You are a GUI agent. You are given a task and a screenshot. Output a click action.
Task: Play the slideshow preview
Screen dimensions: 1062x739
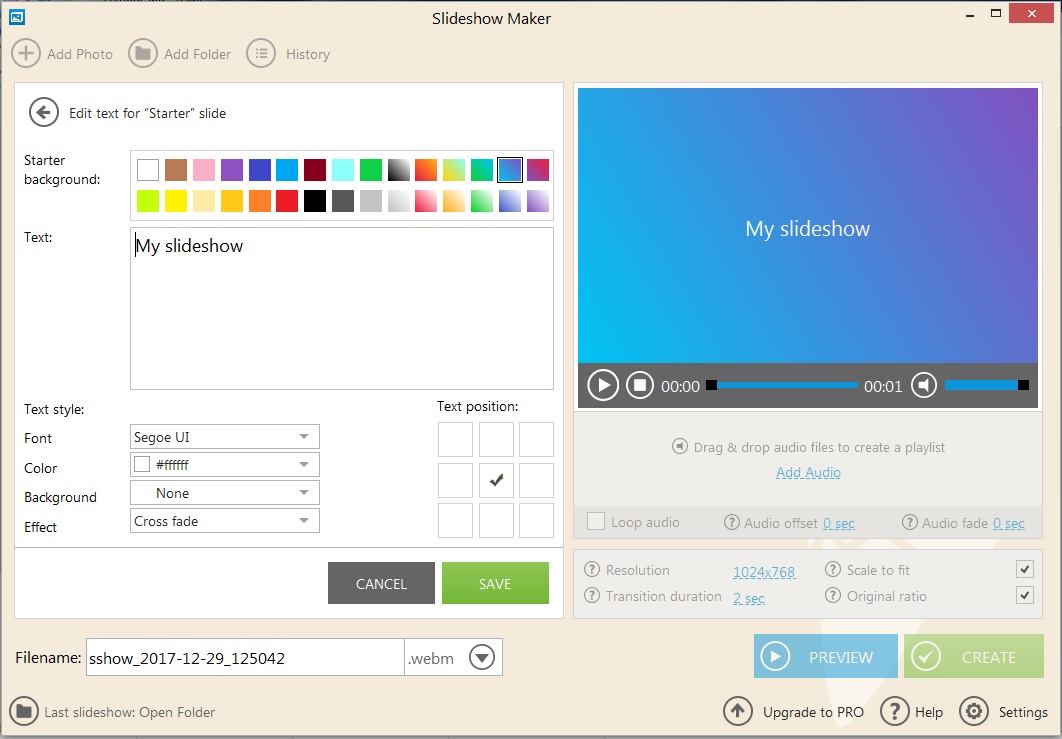[602, 384]
